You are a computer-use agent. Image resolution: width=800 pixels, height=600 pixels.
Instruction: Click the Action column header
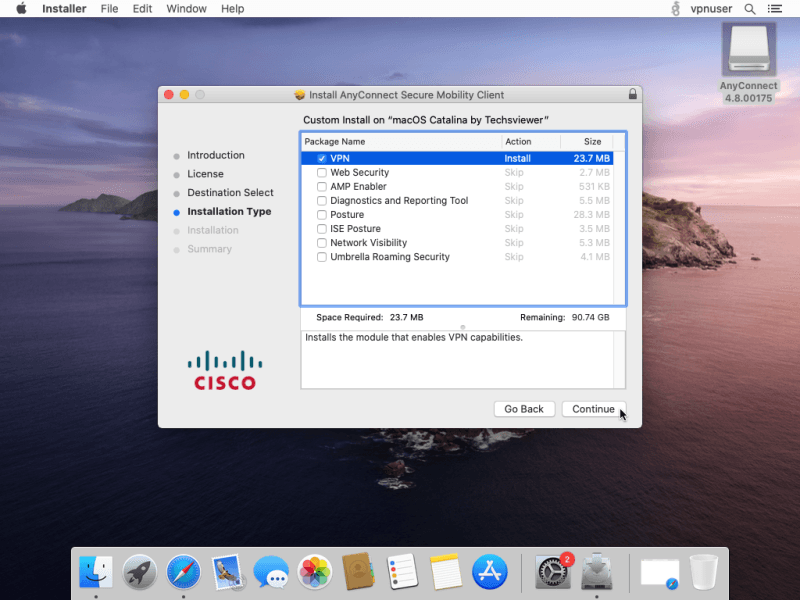click(x=531, y=141)
